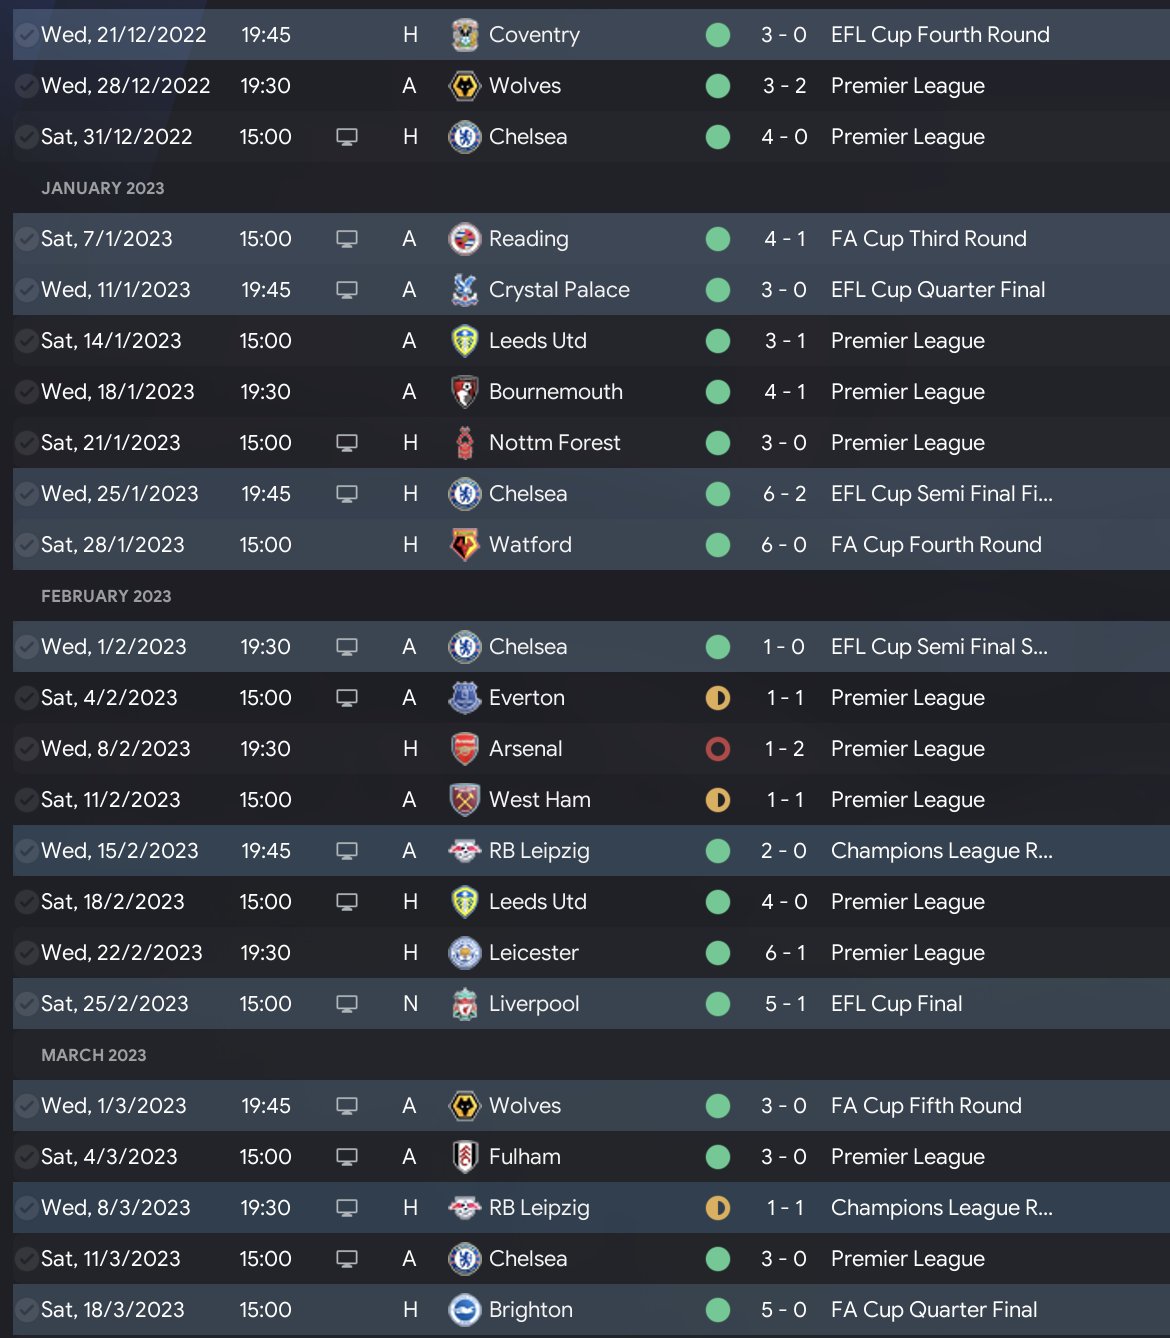Viewport: 1170px width, 1338px height.
Task: Click TV broadcast icon for EFL Cup Final
Action: coord(347,1004)
